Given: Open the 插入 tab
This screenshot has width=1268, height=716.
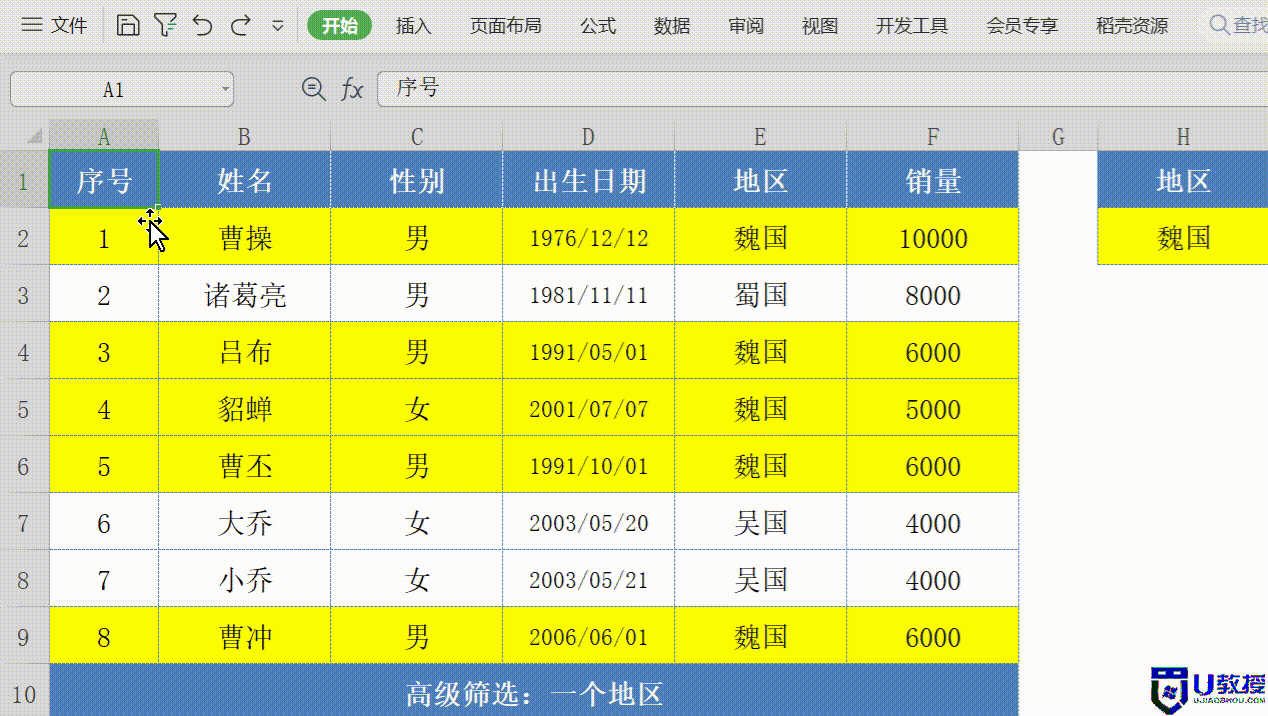Looking at the screenshot, I should [x=414, y=26].
